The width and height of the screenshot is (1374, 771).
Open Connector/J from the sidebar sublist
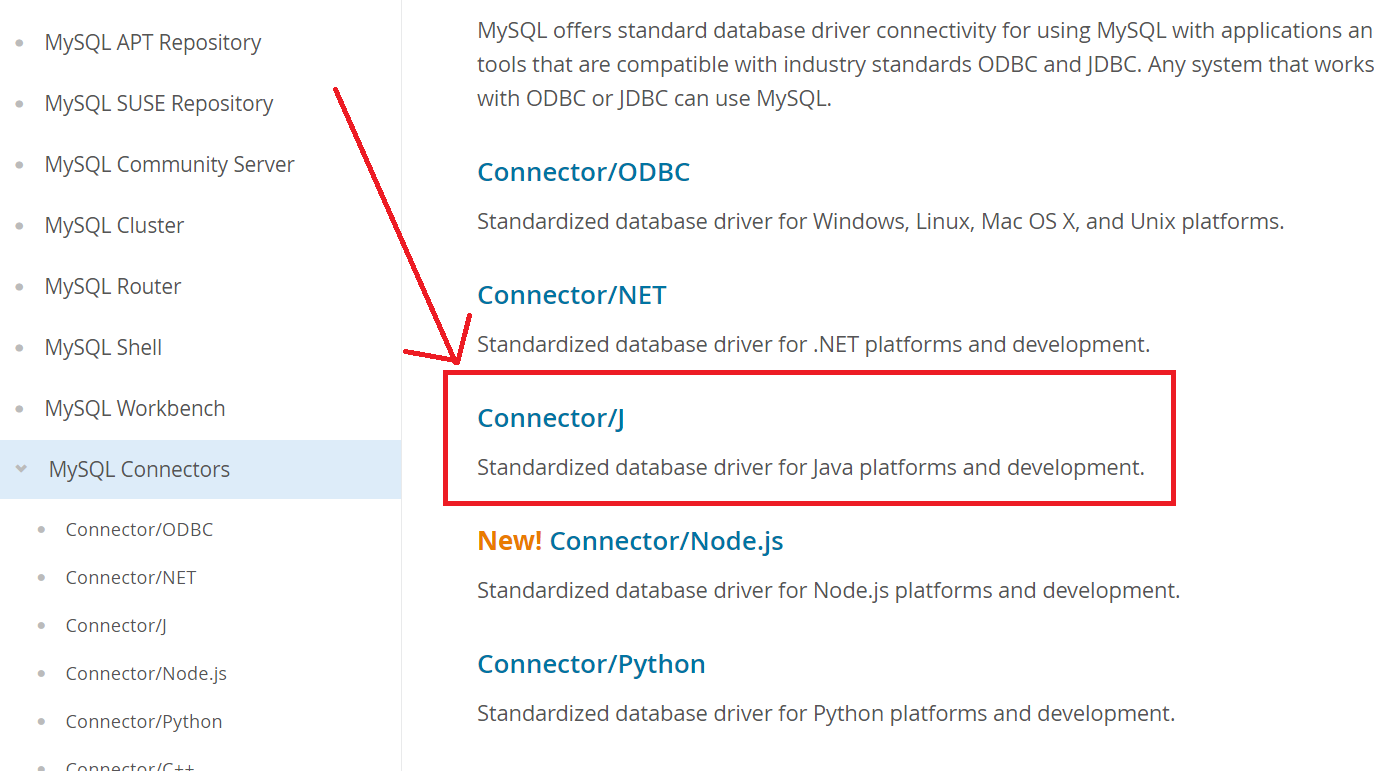pos(116,625)
